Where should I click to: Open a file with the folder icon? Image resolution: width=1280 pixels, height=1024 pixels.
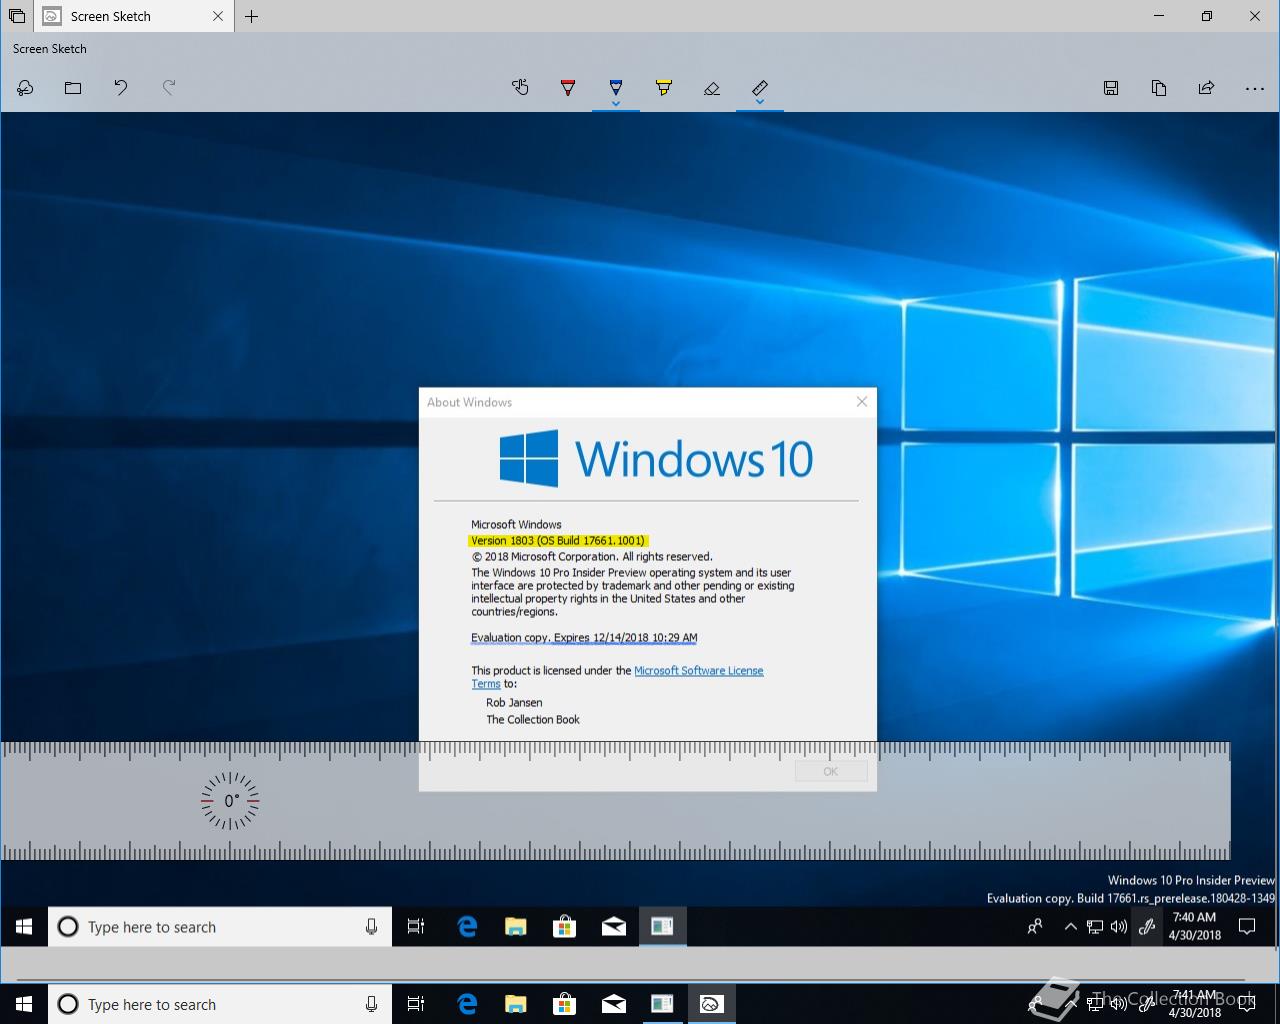(x=73, y=88)
